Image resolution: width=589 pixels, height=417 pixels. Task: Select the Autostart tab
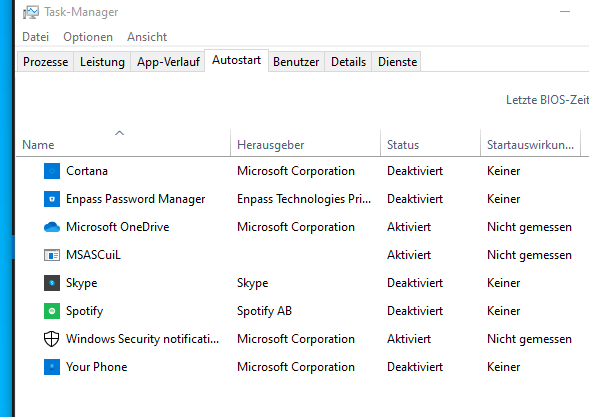(x=236, y=60)
